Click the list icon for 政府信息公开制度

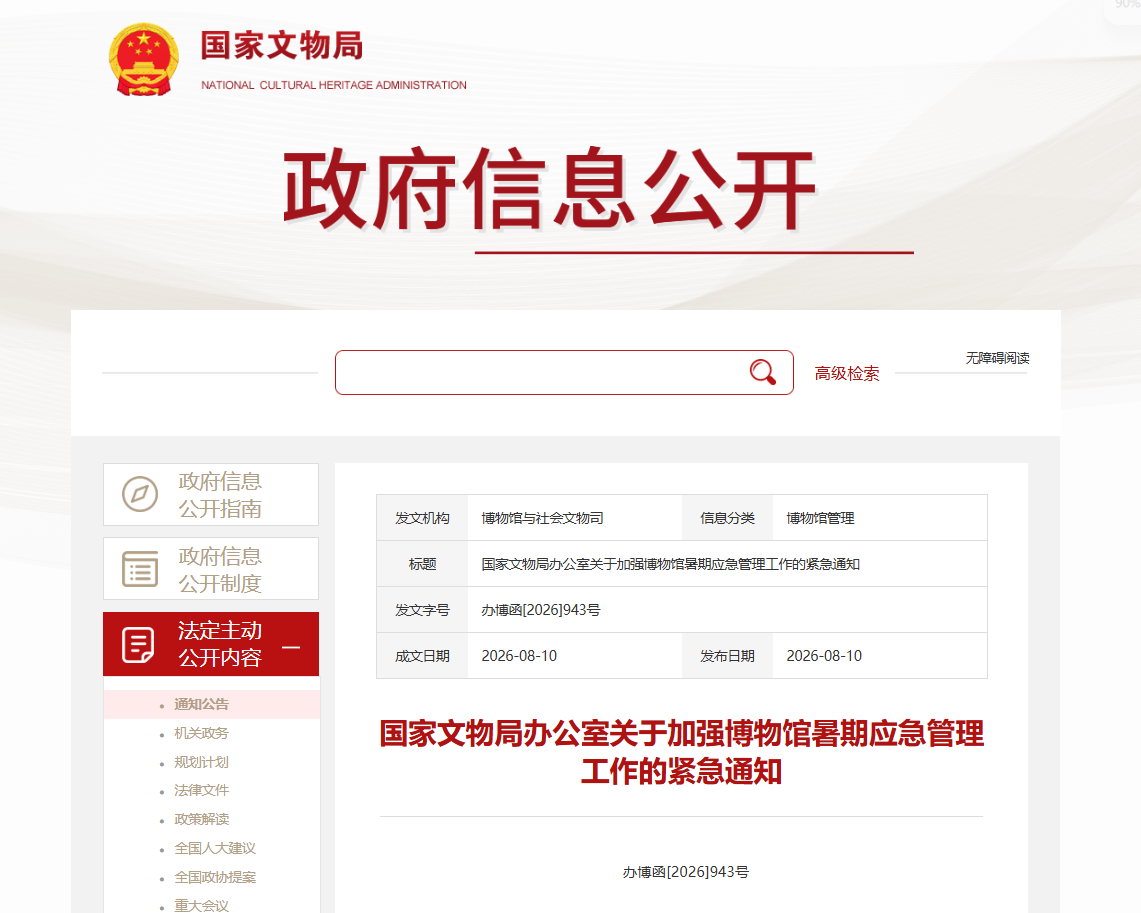tap(140, 568)
